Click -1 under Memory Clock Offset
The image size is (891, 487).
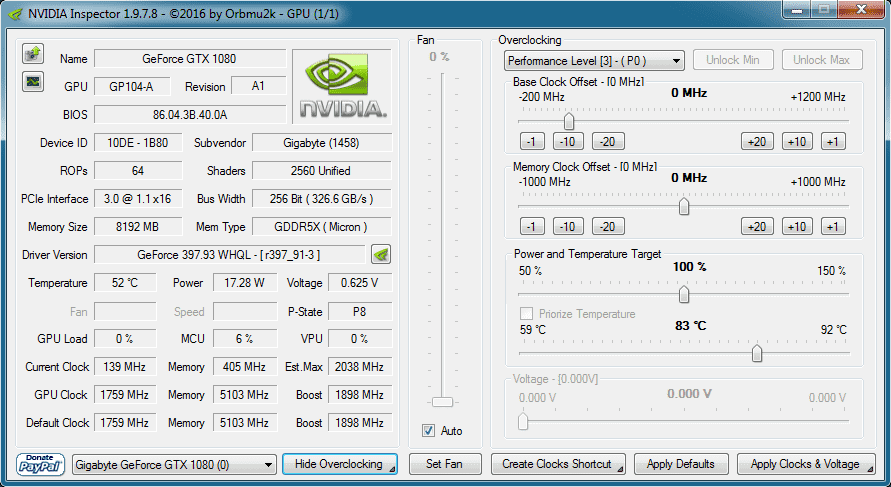pos(532,227)
